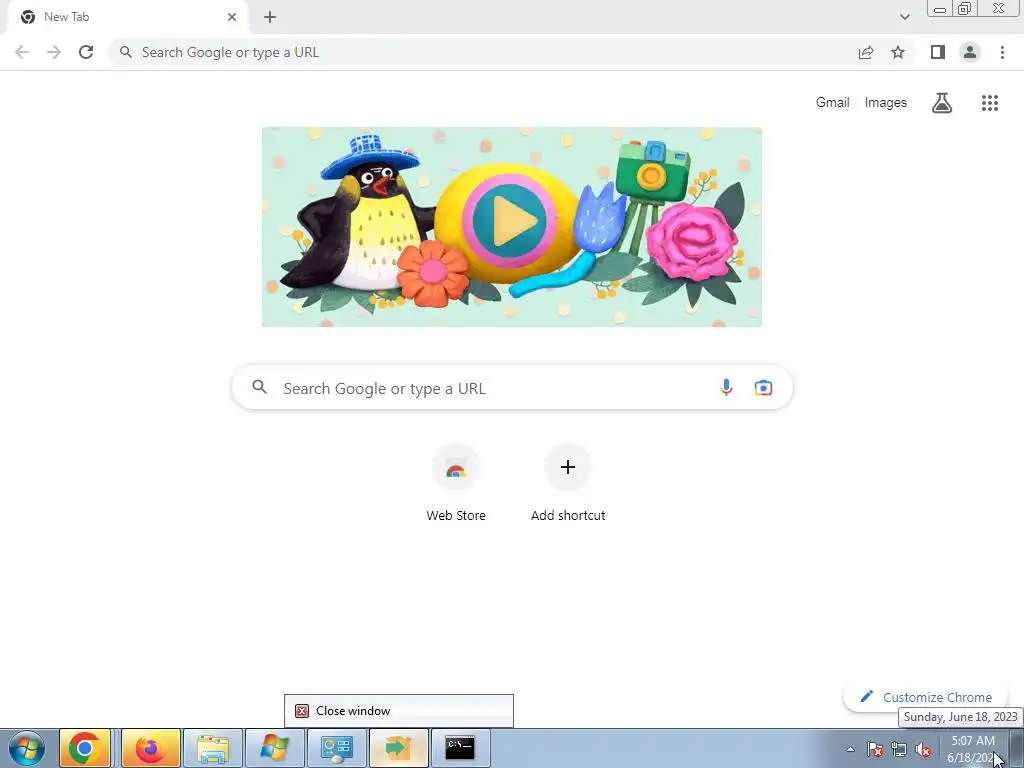Click the forward navigation arrow
The image size is (1024, 768).
point(54,52)
